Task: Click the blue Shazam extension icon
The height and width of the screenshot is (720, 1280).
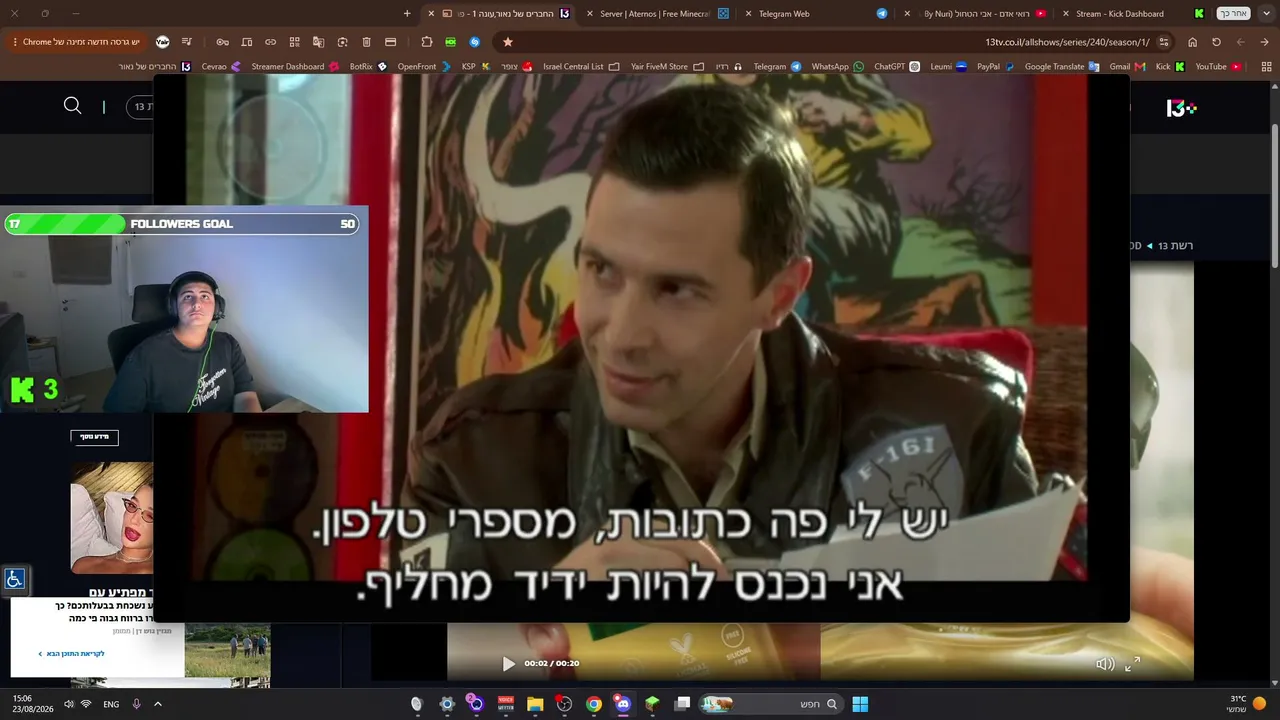Action: click(475, 42)
